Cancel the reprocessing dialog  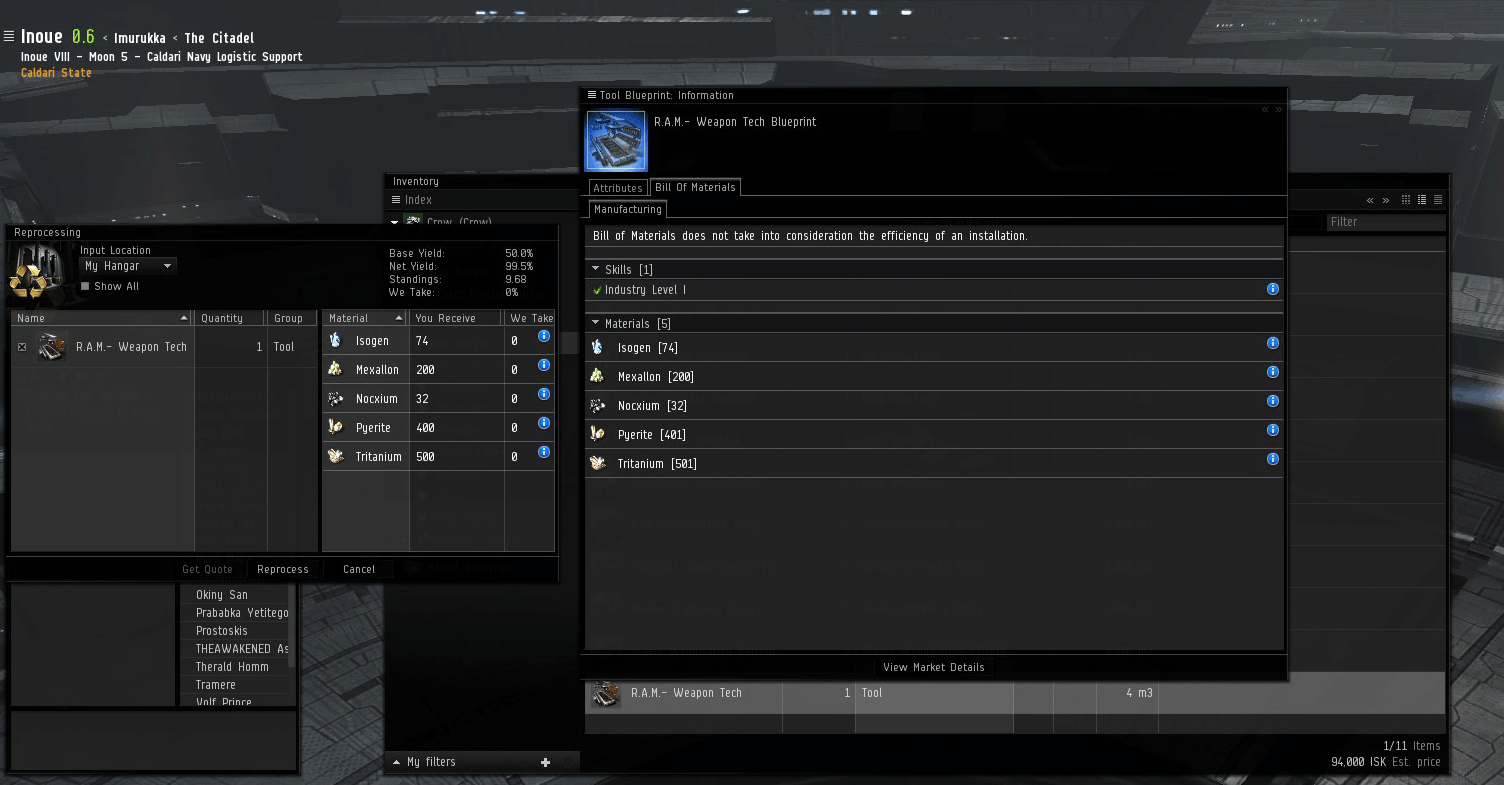359,569
